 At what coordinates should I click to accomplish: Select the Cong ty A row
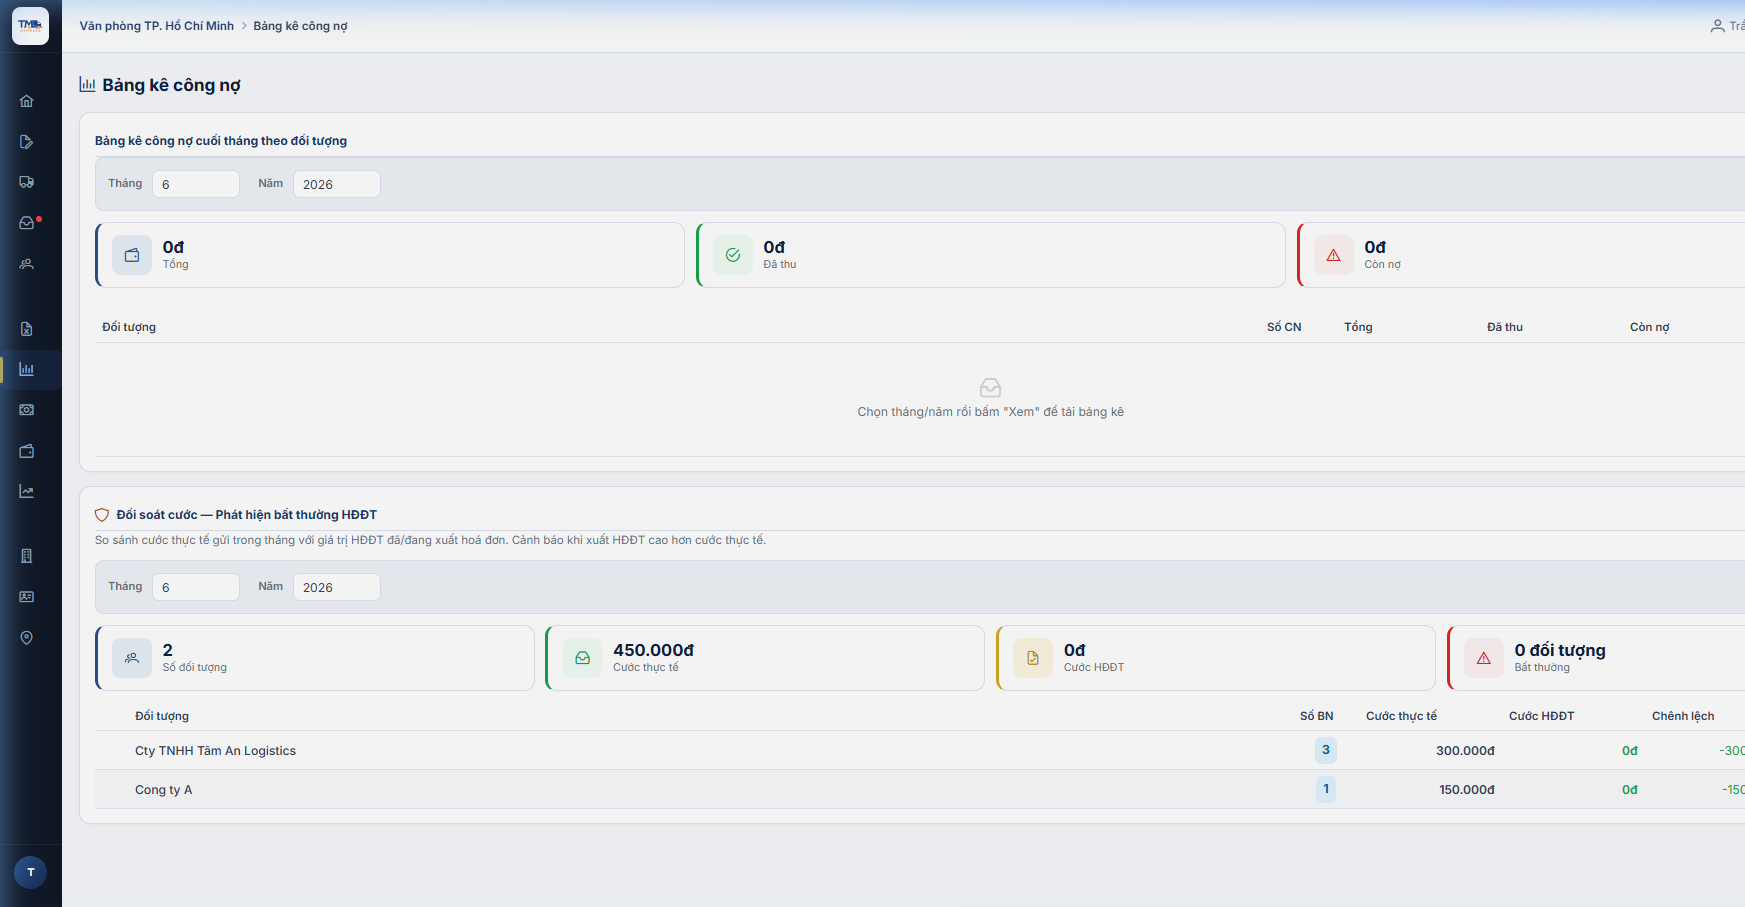pos(920,789)
